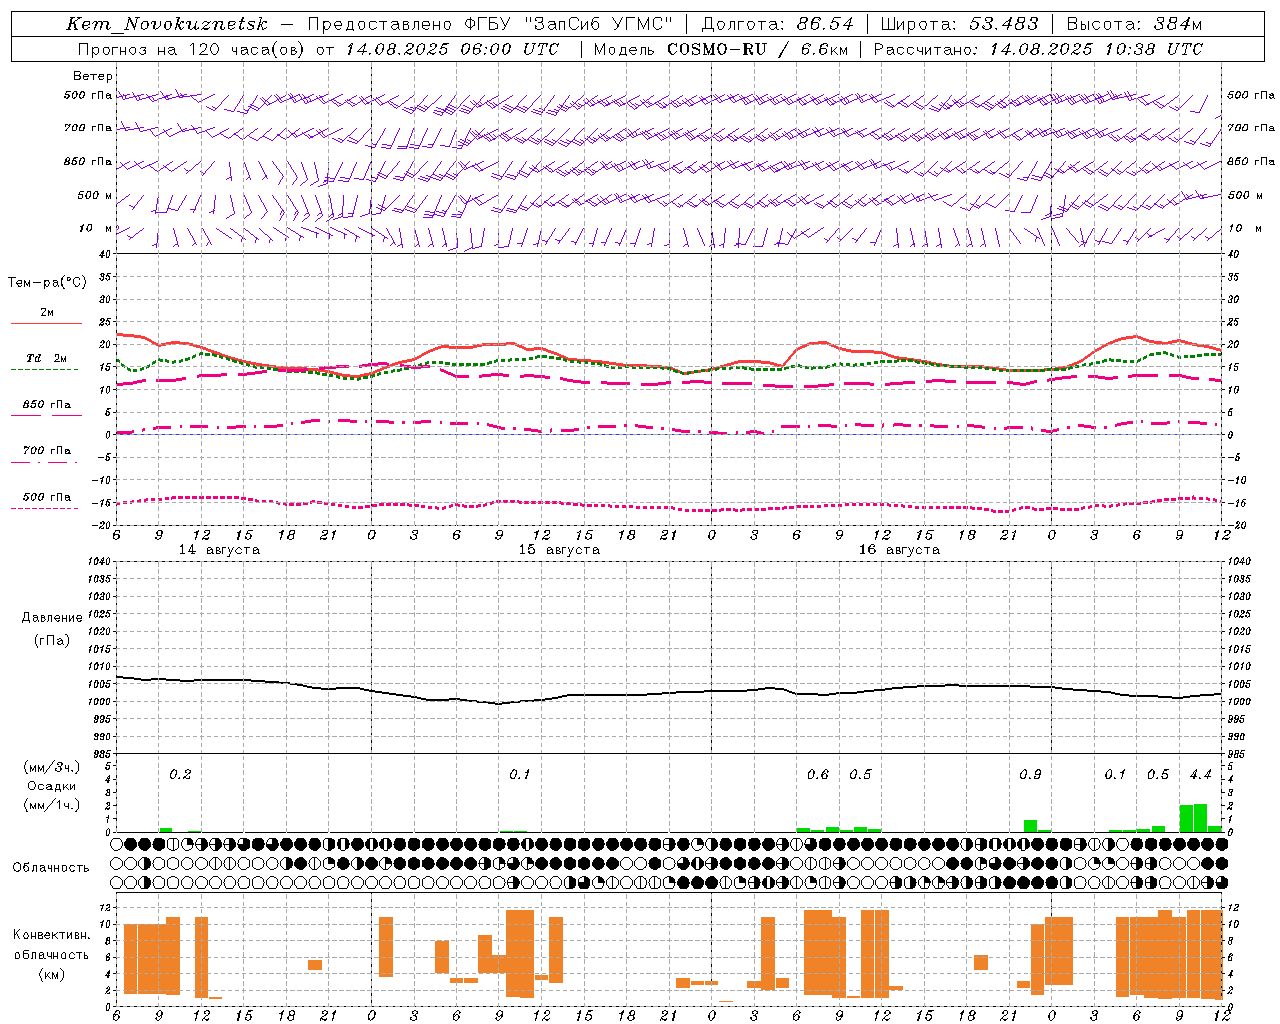The height and width of the screenshot is (1024, 1280).
Task: Click the Давление panel title
Action: [x=52, y=618]
